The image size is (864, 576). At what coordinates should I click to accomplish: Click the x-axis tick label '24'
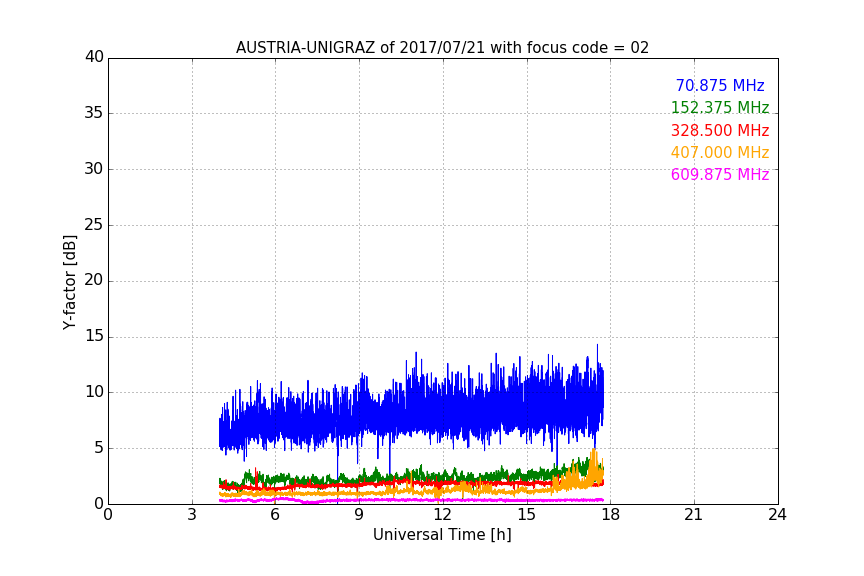click(x=777, y=515)
